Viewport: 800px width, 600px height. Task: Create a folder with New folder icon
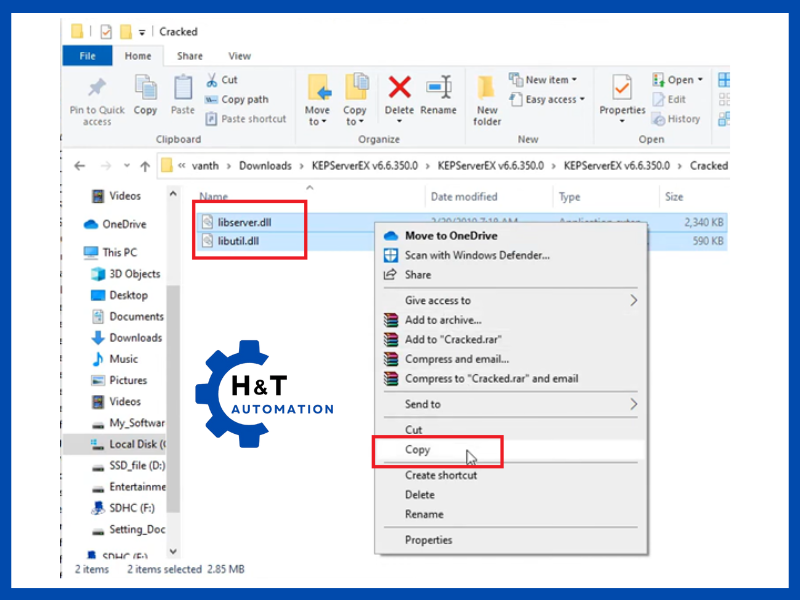point(487,100)
